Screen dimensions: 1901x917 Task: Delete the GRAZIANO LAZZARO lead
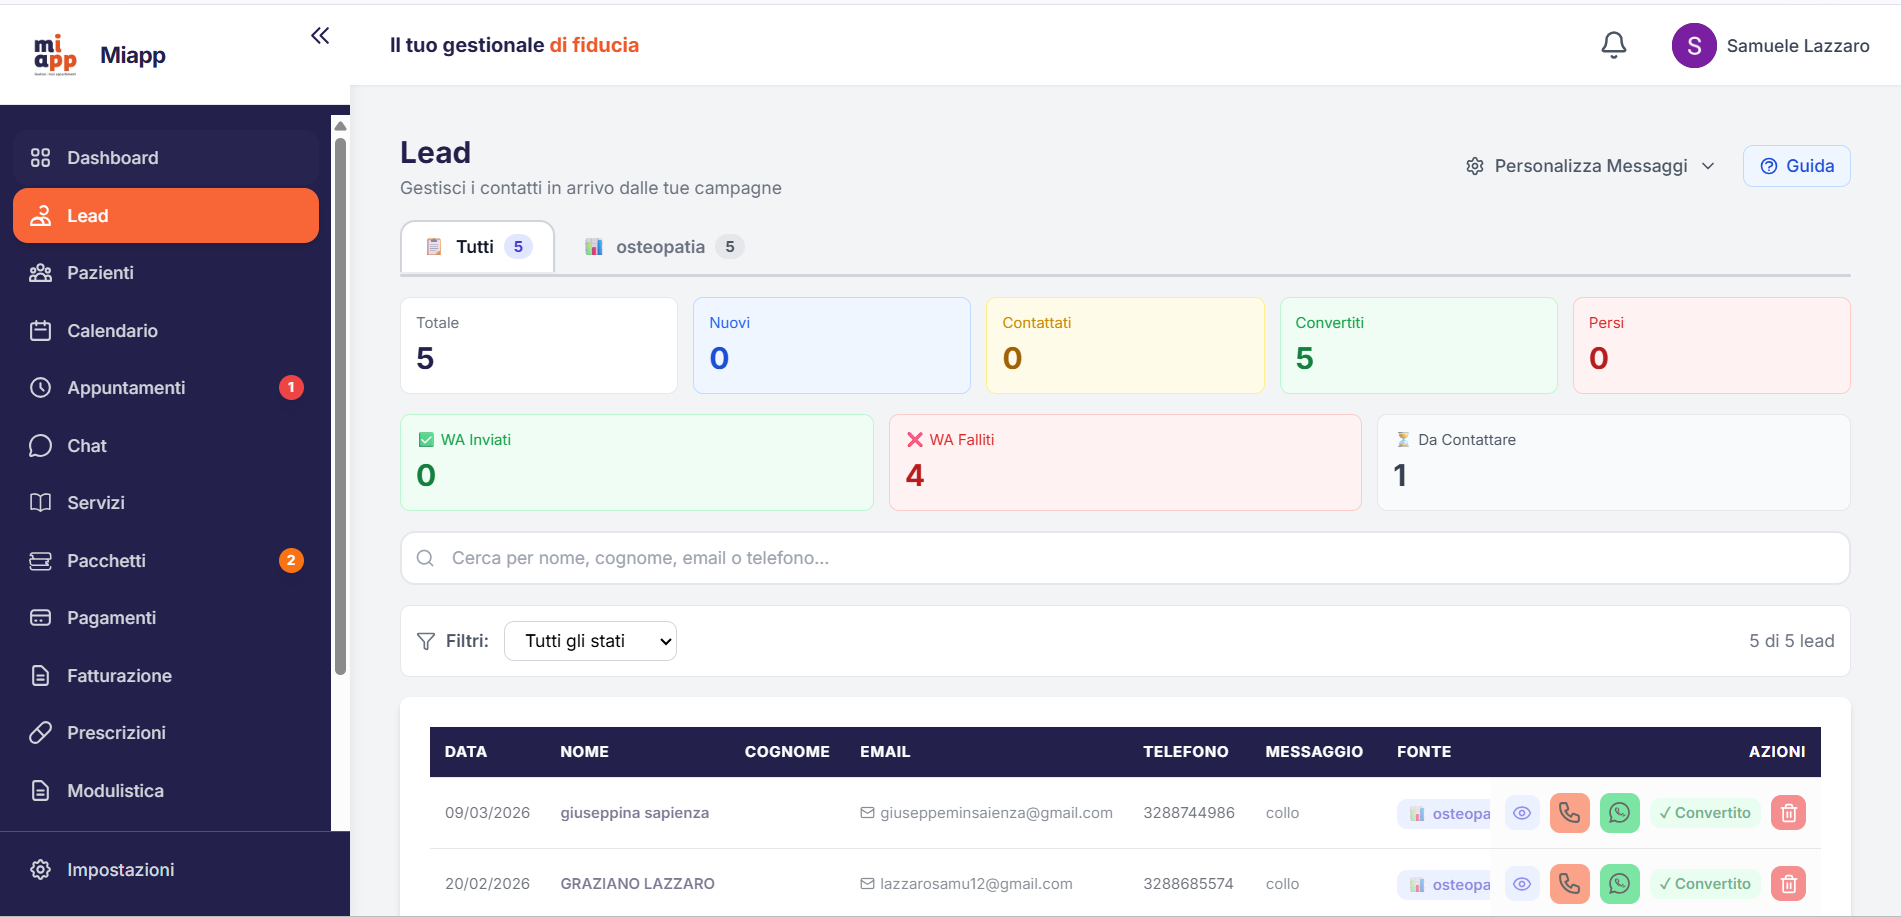1788,884
